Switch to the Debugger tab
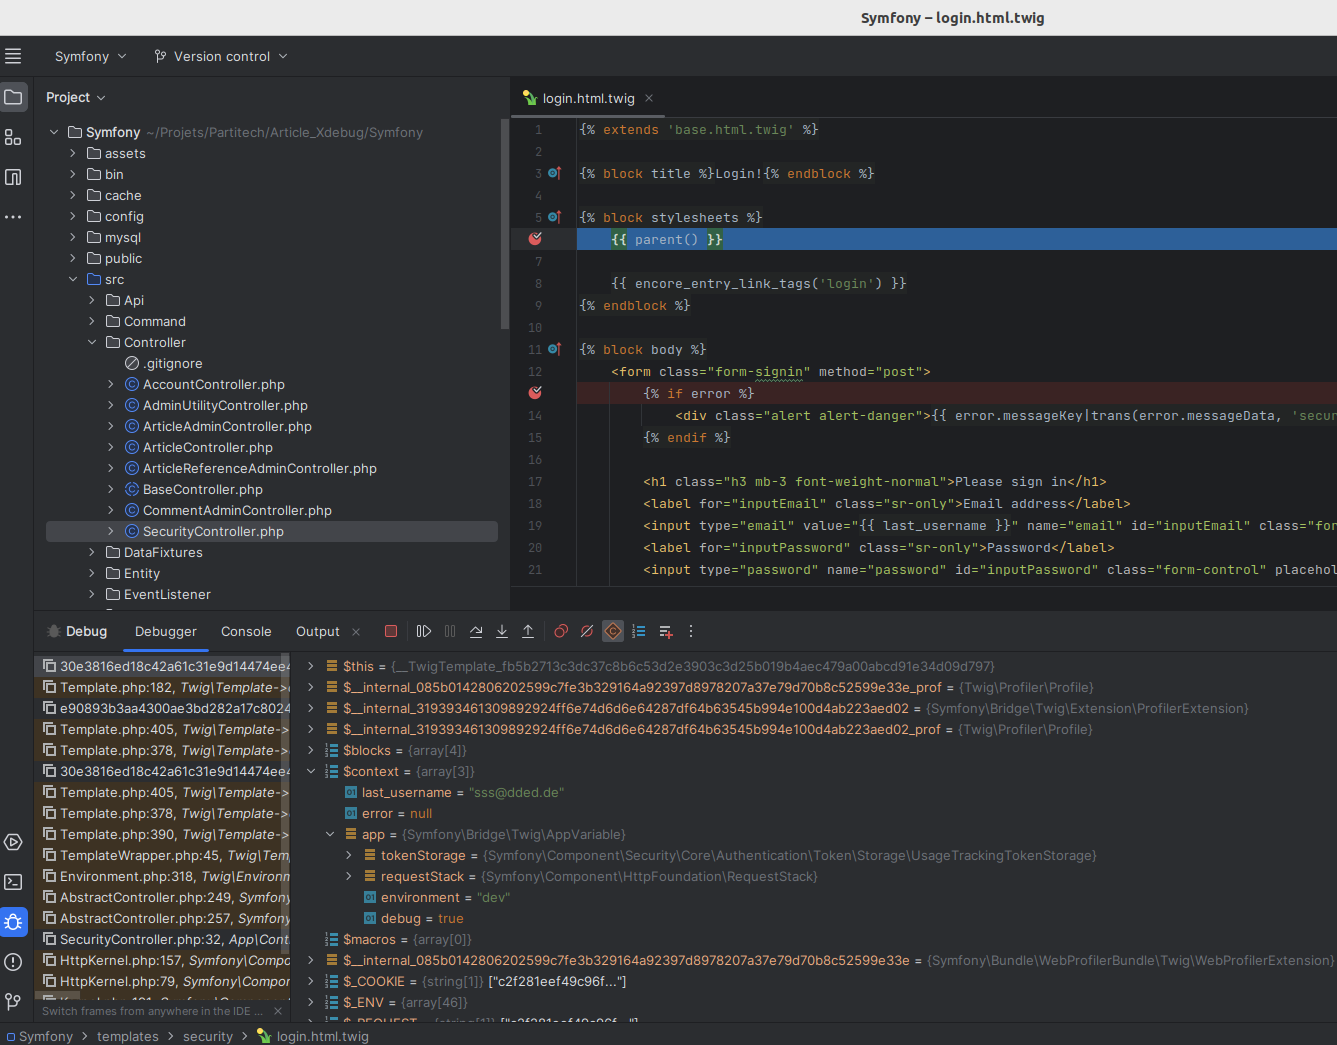This screenshot has height=1045, width=1337. coord(166,631)
